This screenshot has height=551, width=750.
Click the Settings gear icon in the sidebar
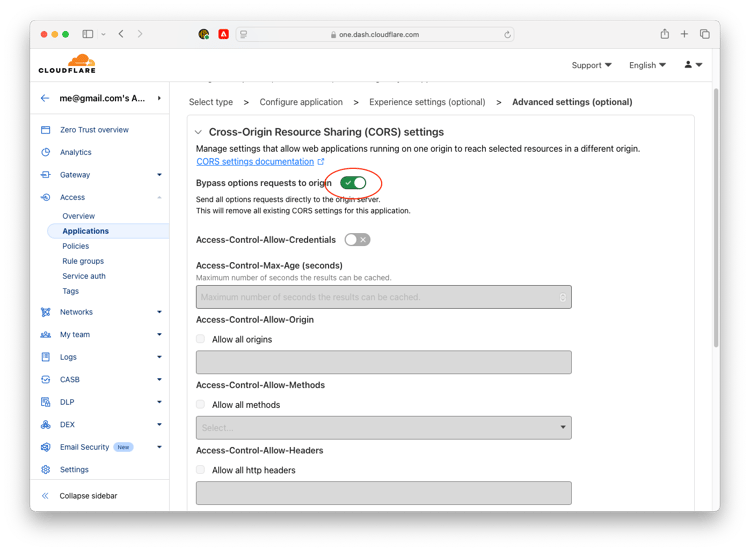click(45, 469)
